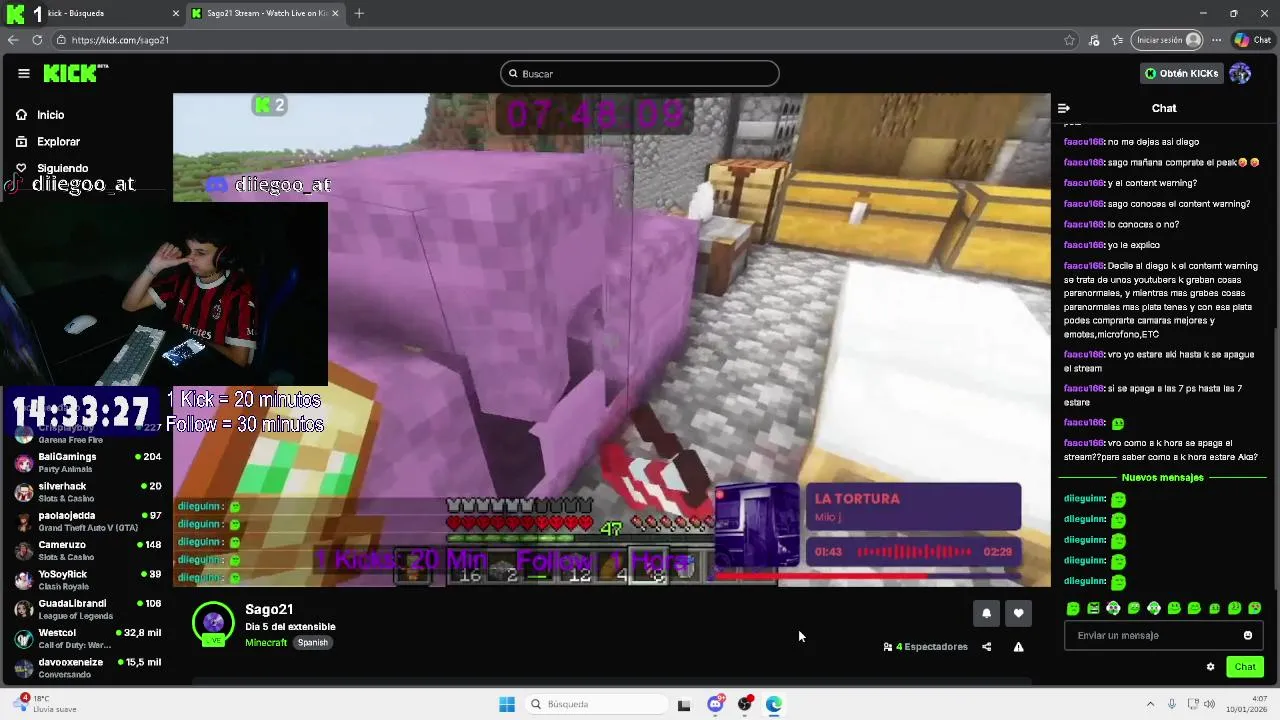Open chat settings gear icon

tap(1210, 667)
